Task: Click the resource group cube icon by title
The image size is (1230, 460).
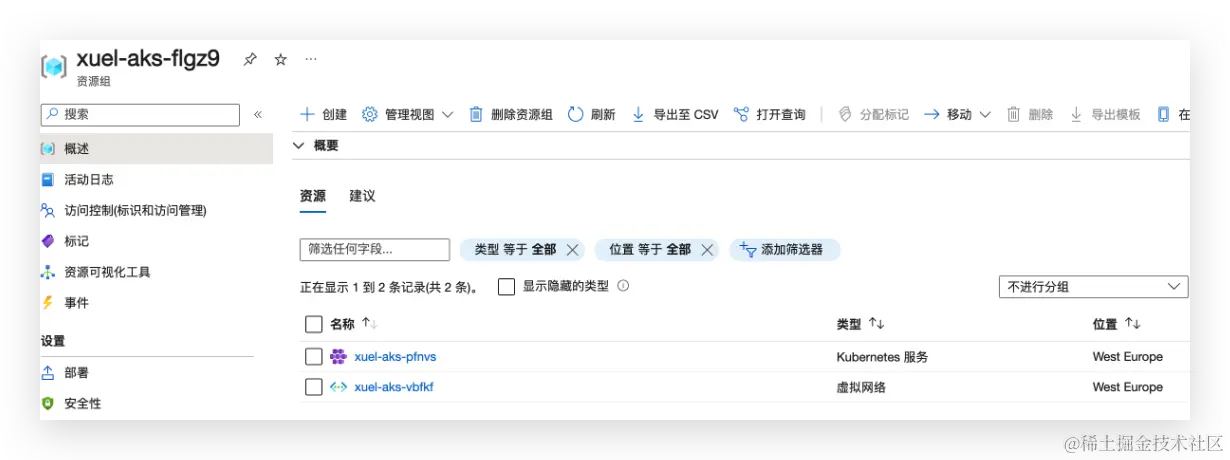Action: (x=54, y=66)
